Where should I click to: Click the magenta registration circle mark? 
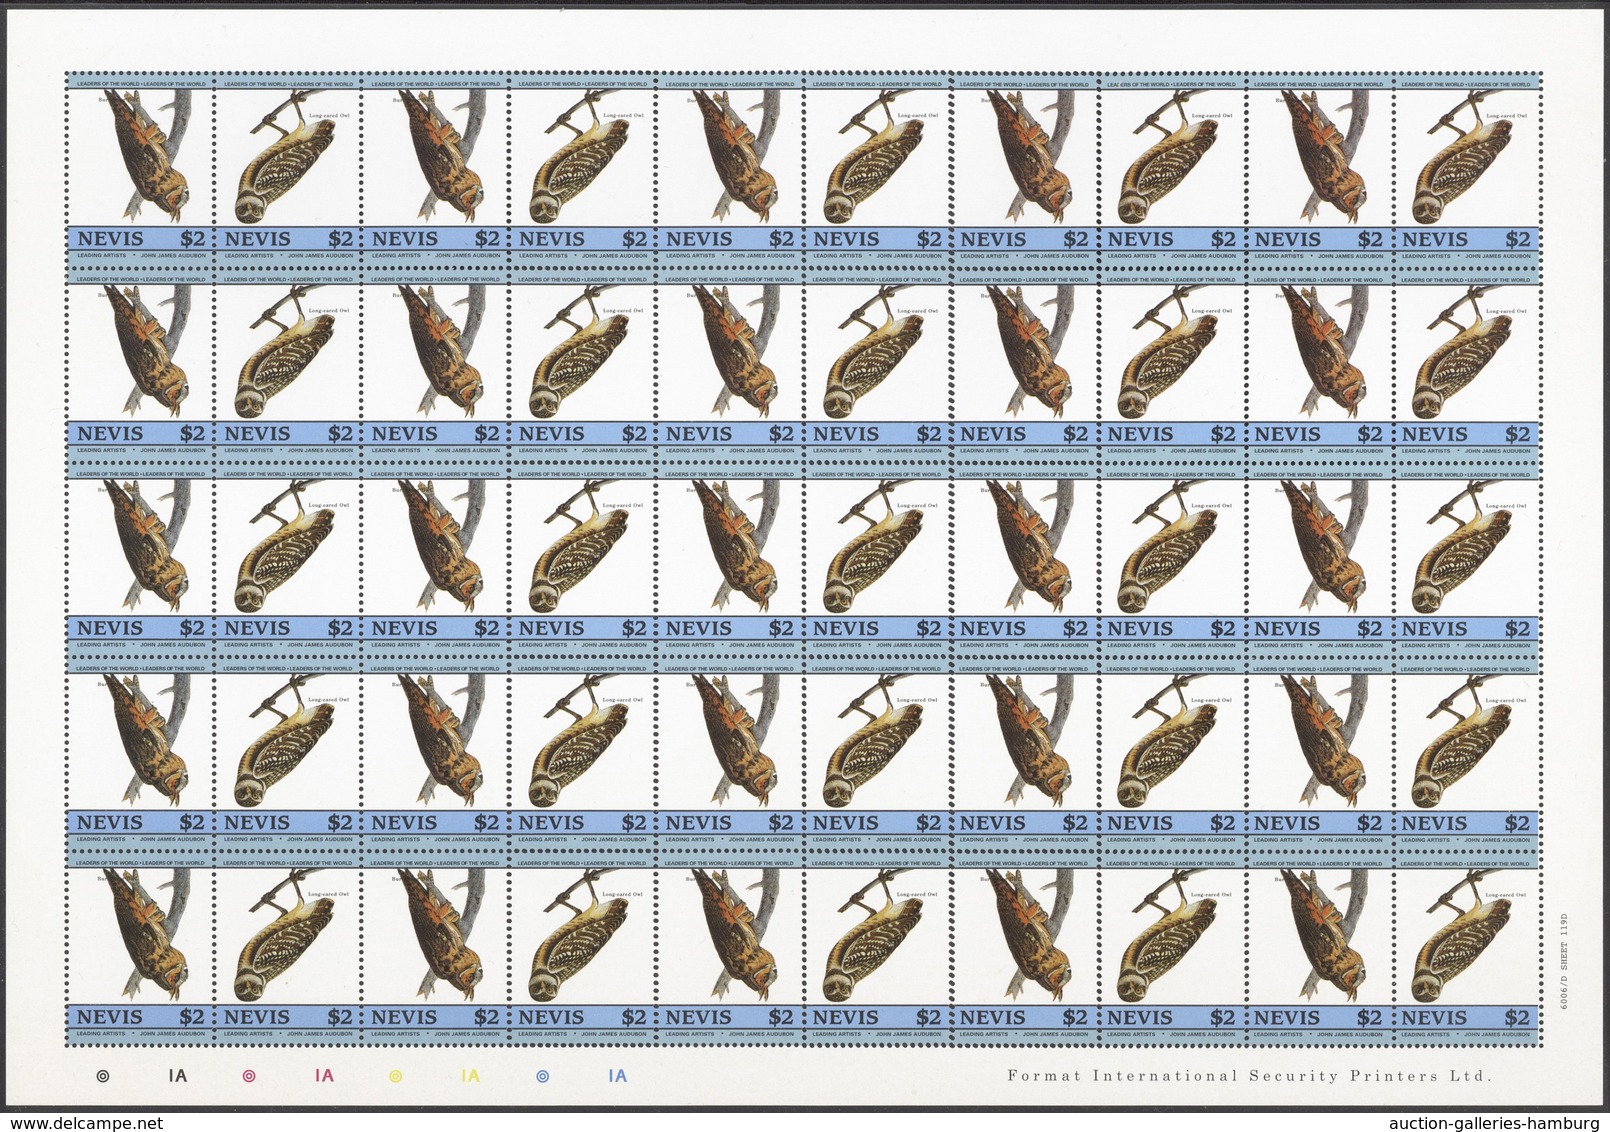tap(249, 1076)
